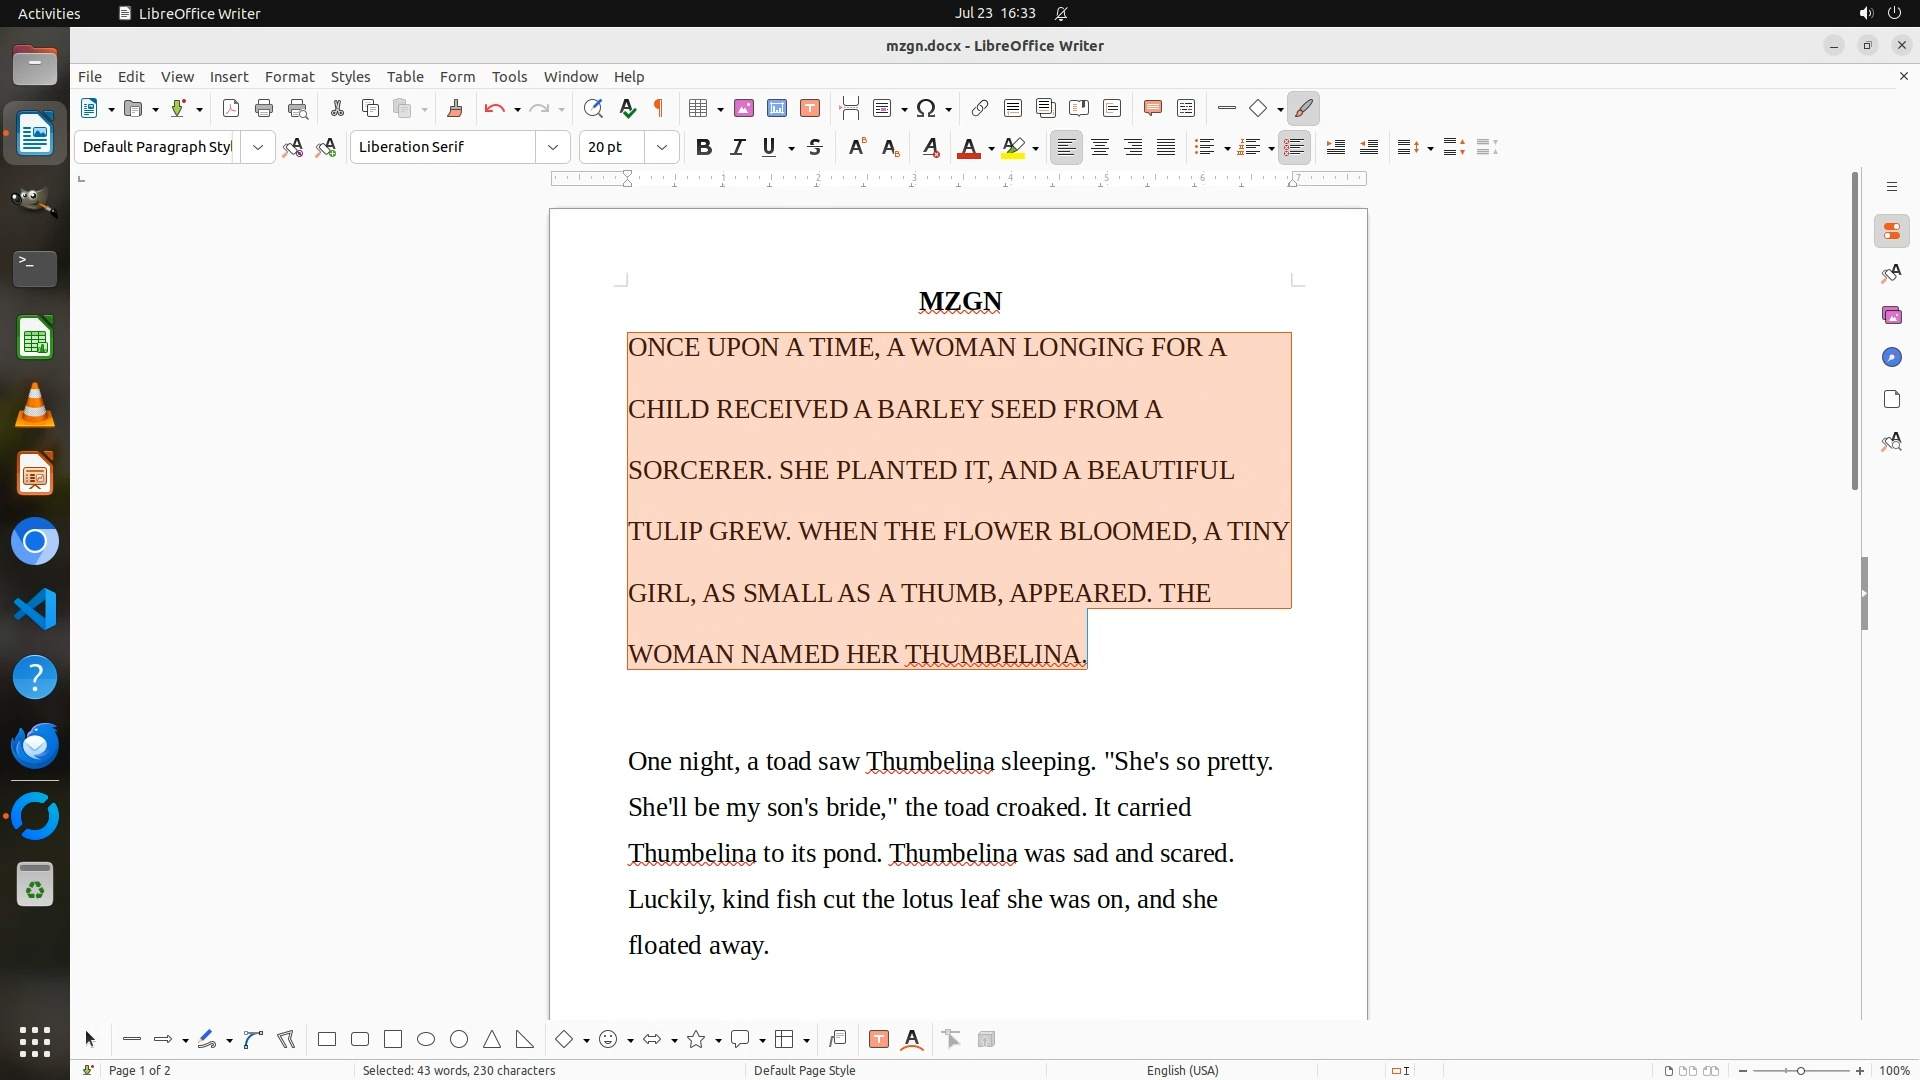Image resolution: width=1920 pixels, height=1080 pixels.
Task: Open the font size dropdown
Action: tap(661, 147)
